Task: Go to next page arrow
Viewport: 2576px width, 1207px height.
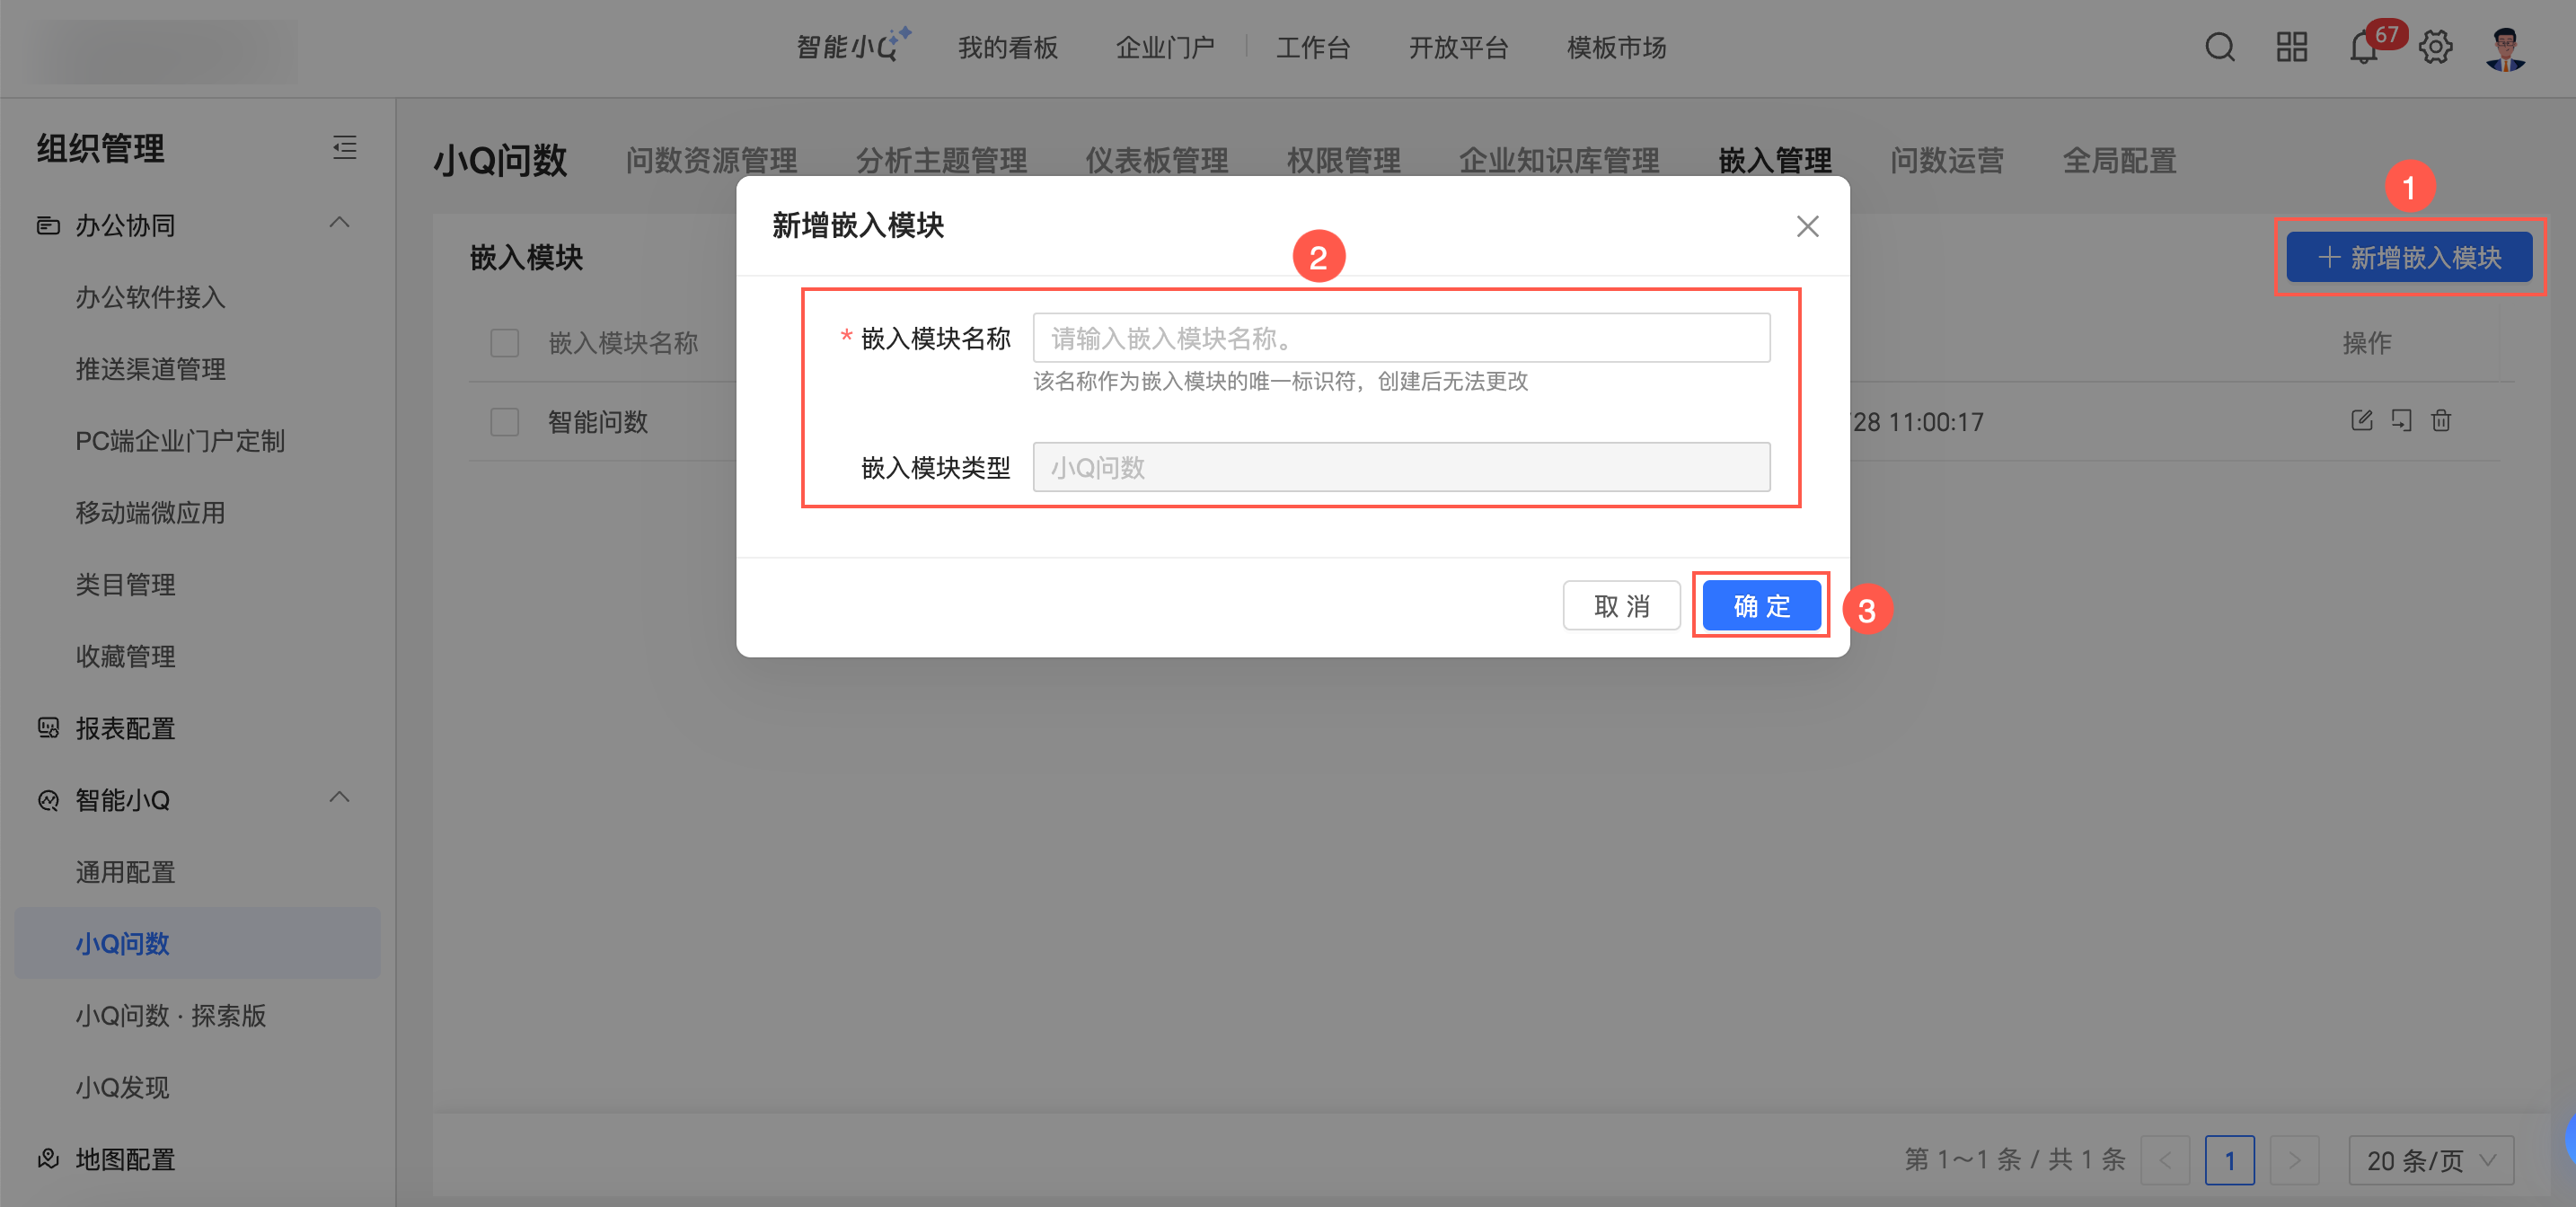Action: [x=2294, y=1160]
